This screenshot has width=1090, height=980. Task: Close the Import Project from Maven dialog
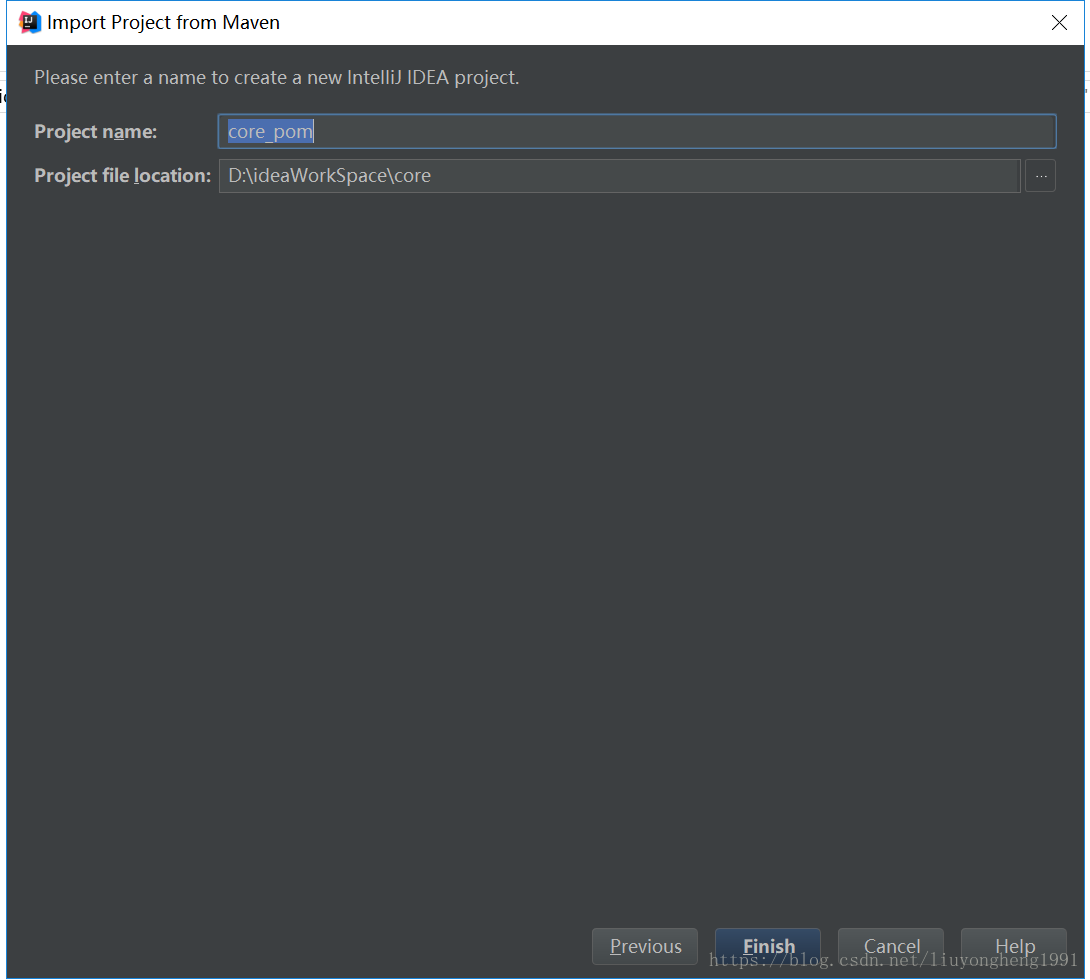coord(1059,23)
